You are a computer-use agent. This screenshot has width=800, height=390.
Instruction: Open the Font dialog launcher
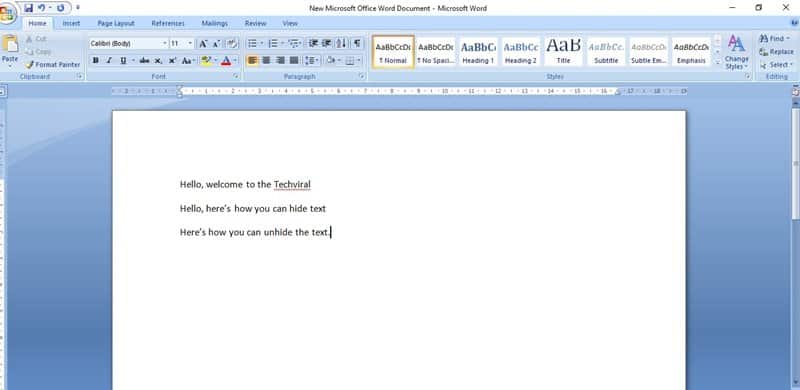coord(236,77)
